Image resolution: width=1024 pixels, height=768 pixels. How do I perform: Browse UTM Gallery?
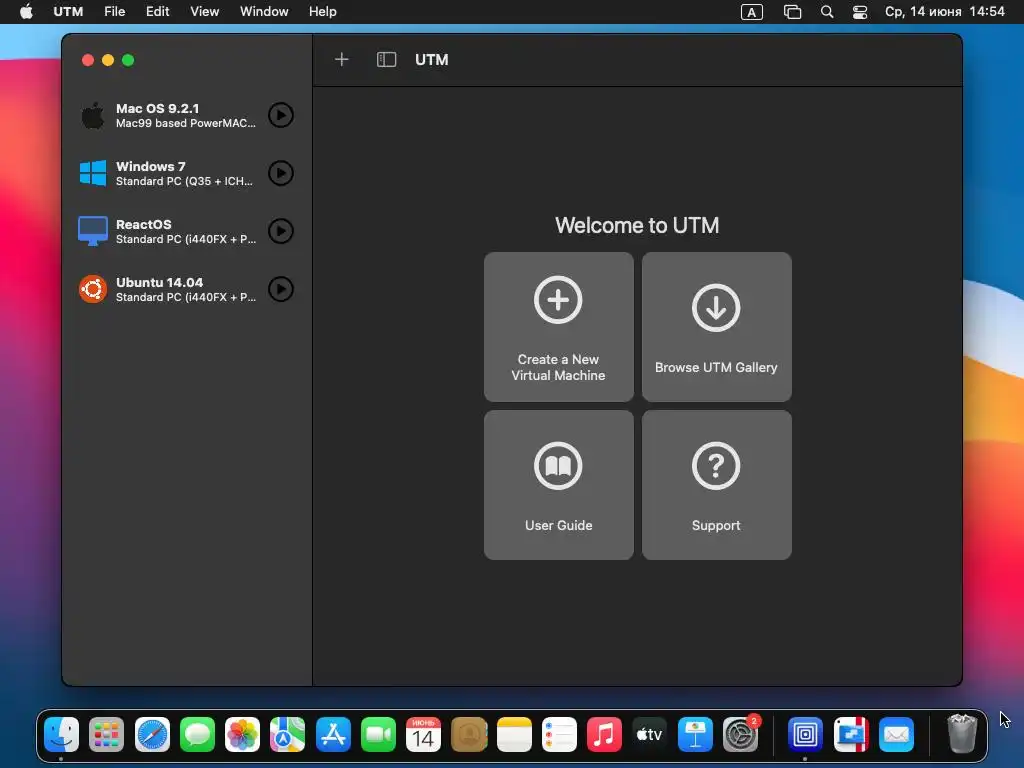pyautogui.click(x=716, y=327)
